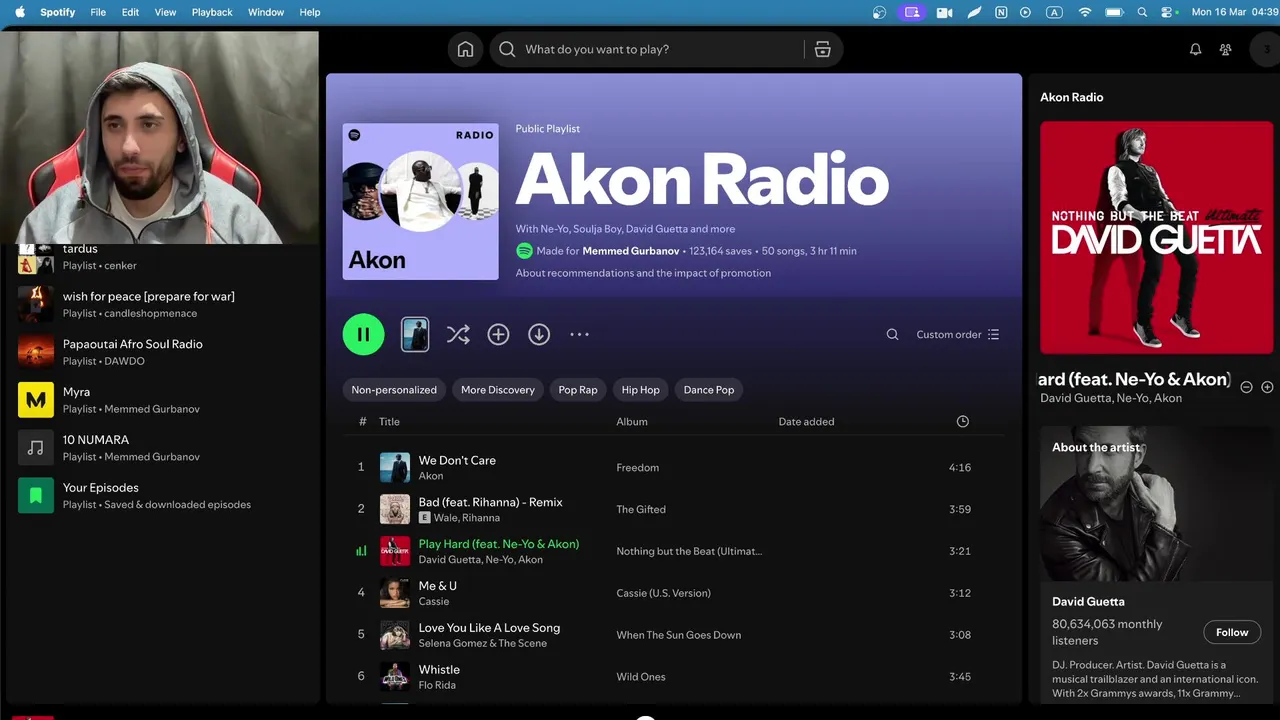Open the Window menu
Viewport: 1280px width, 720px height.
click(266, 12)
